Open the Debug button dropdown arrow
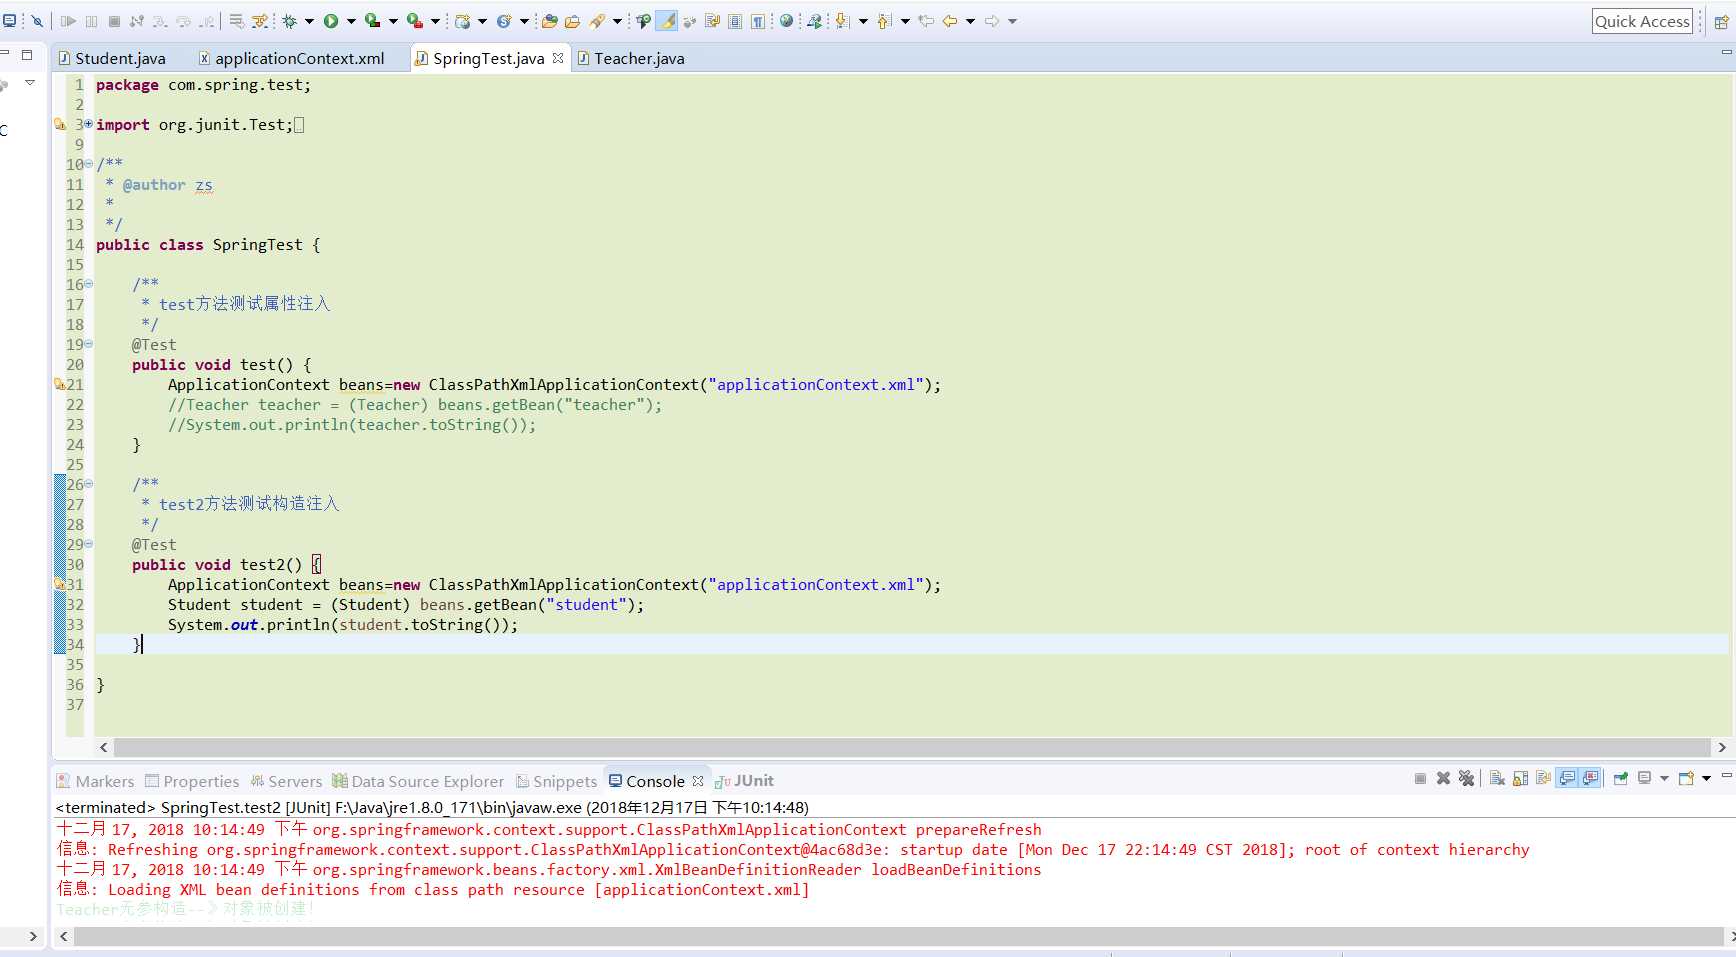This screenshot has height=957, width=1736. point(309,21)
